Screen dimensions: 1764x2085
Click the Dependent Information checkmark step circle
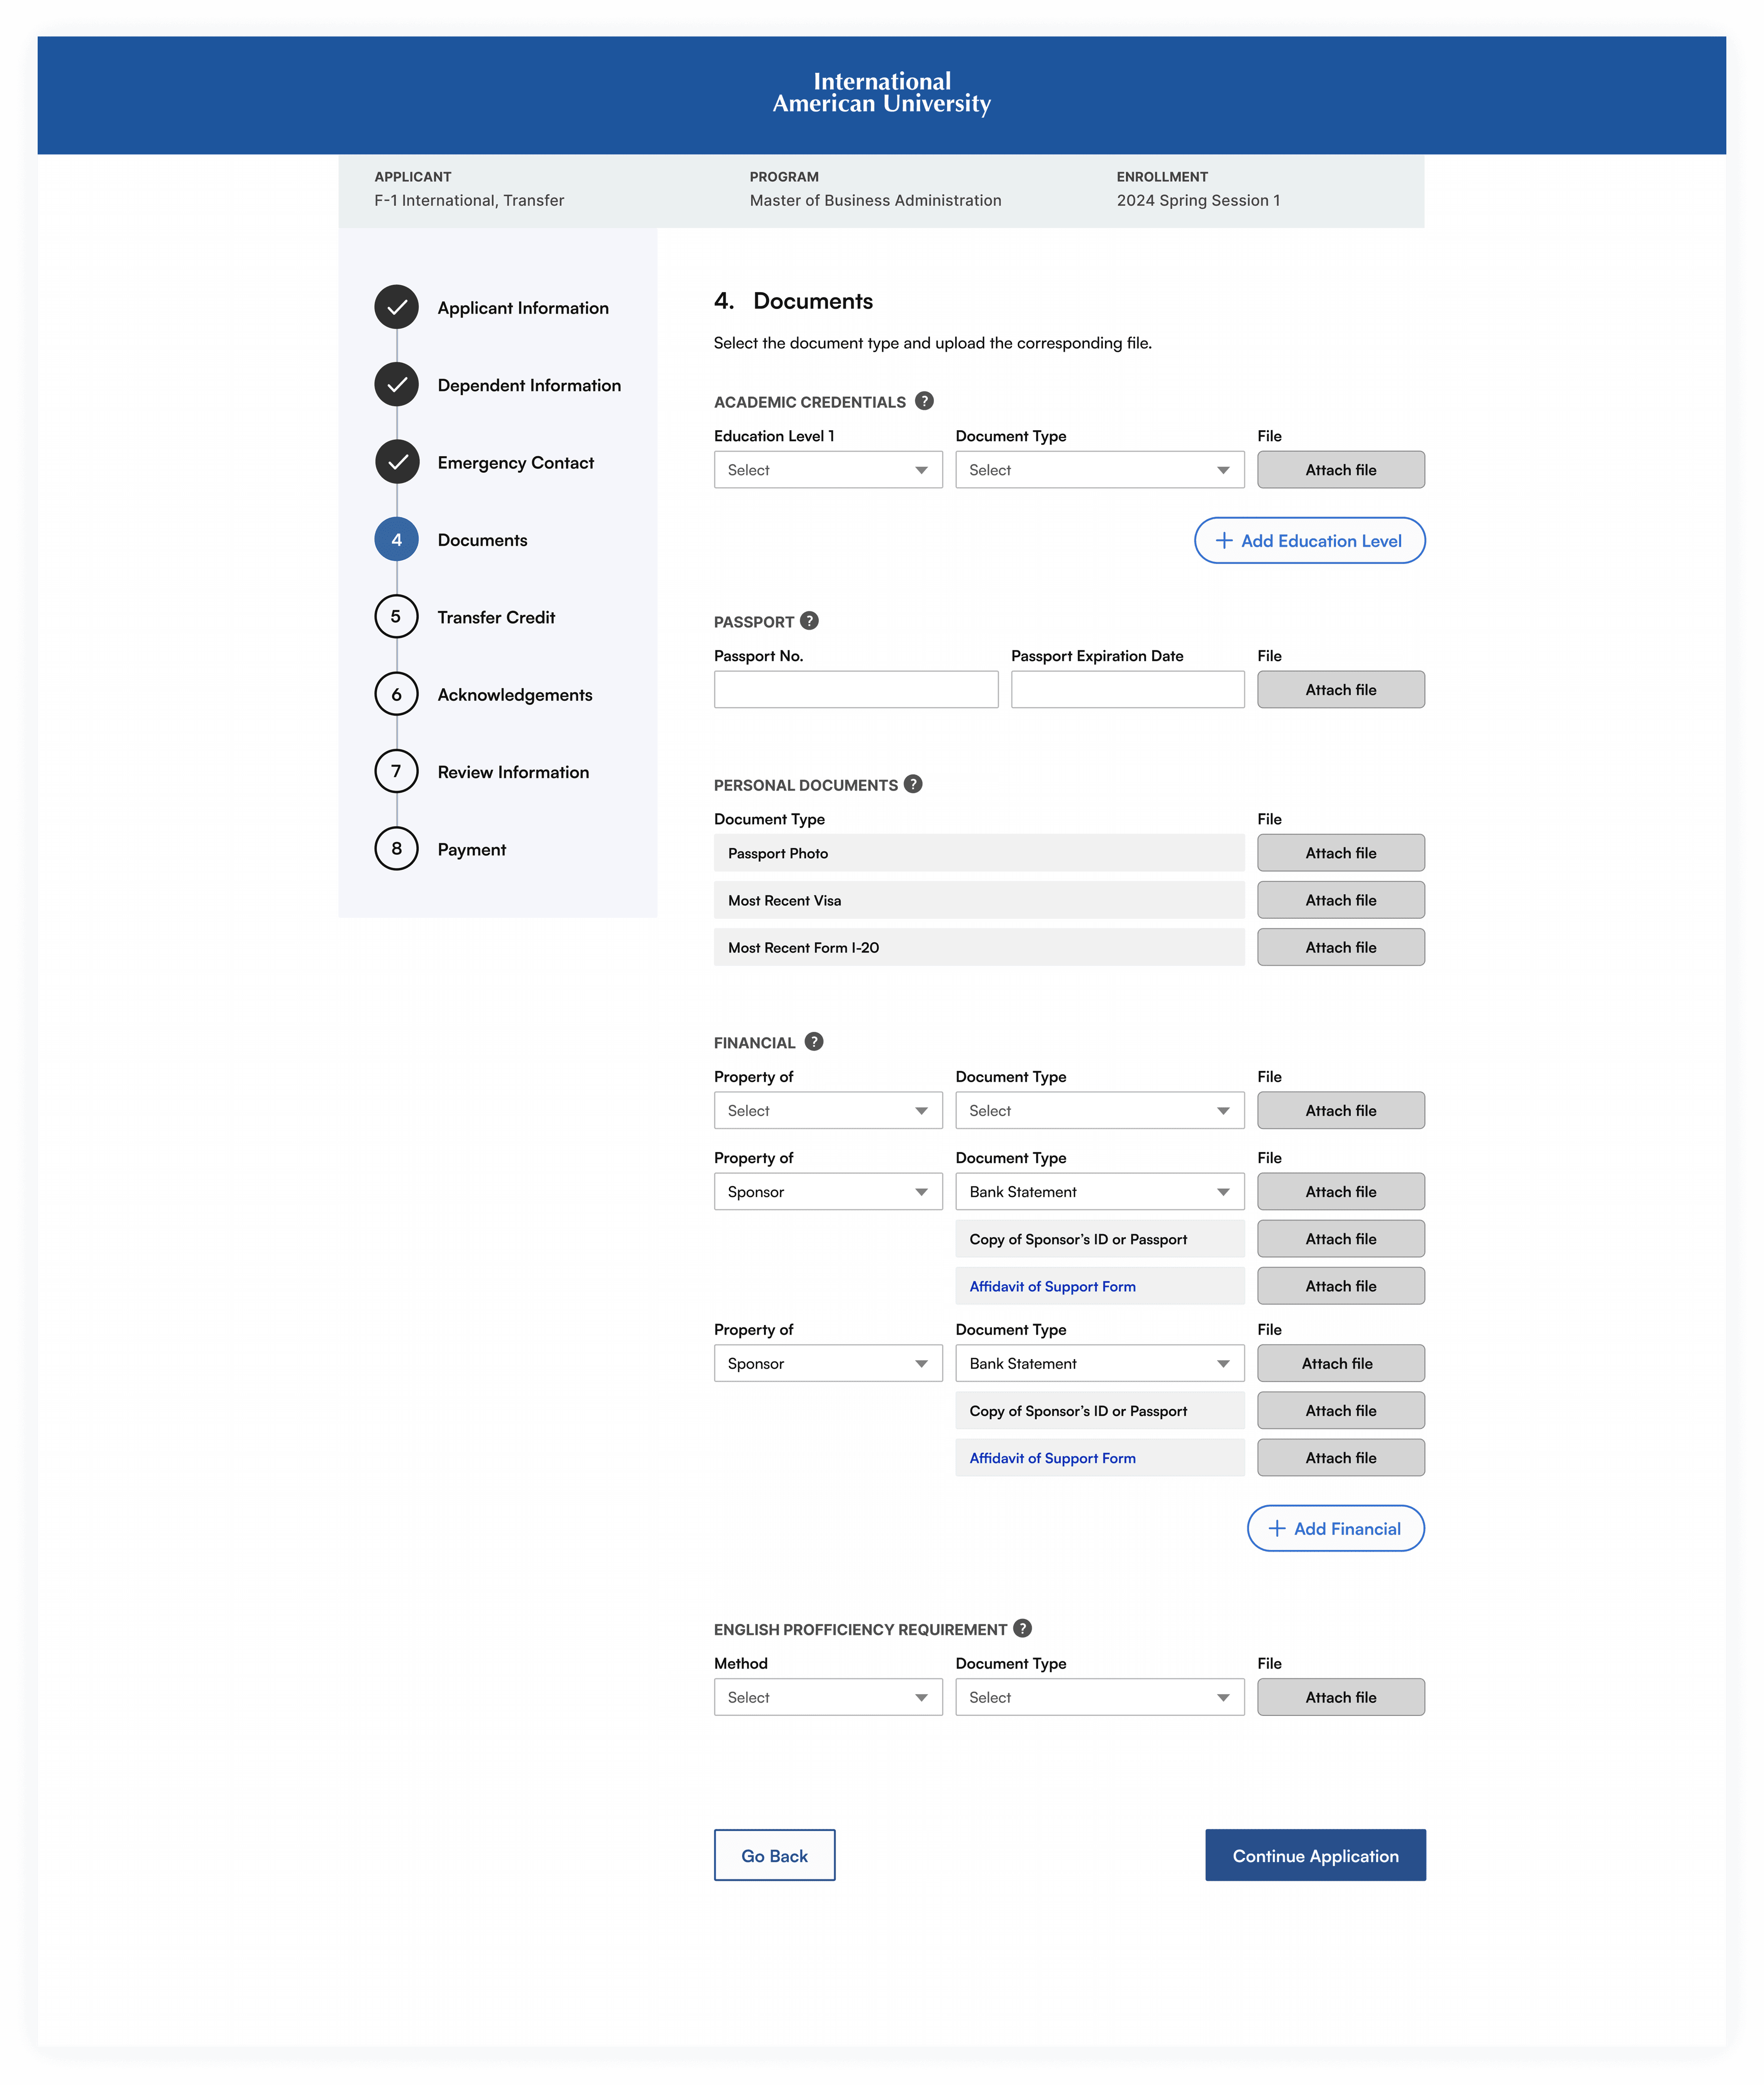click(397, 384)
